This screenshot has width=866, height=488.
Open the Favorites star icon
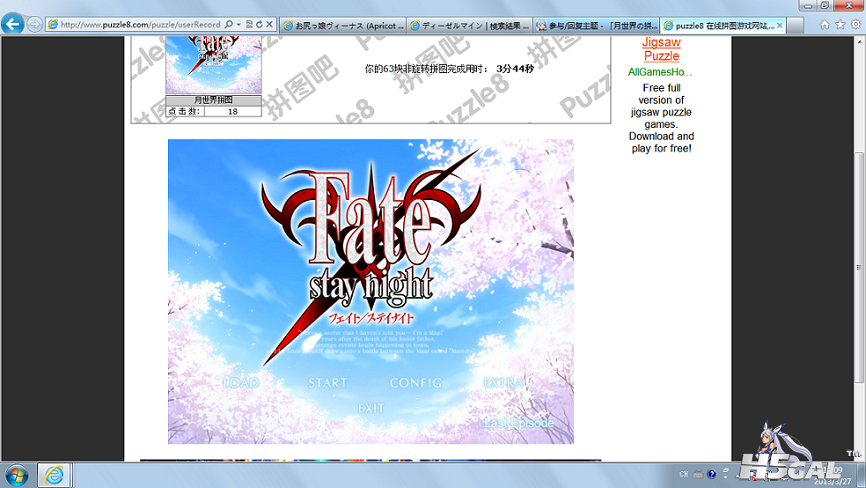pos(838,23)
